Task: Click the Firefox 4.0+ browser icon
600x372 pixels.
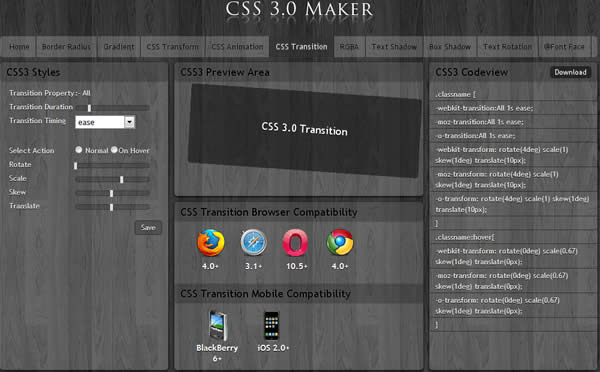Action: (x=210, y=243)
